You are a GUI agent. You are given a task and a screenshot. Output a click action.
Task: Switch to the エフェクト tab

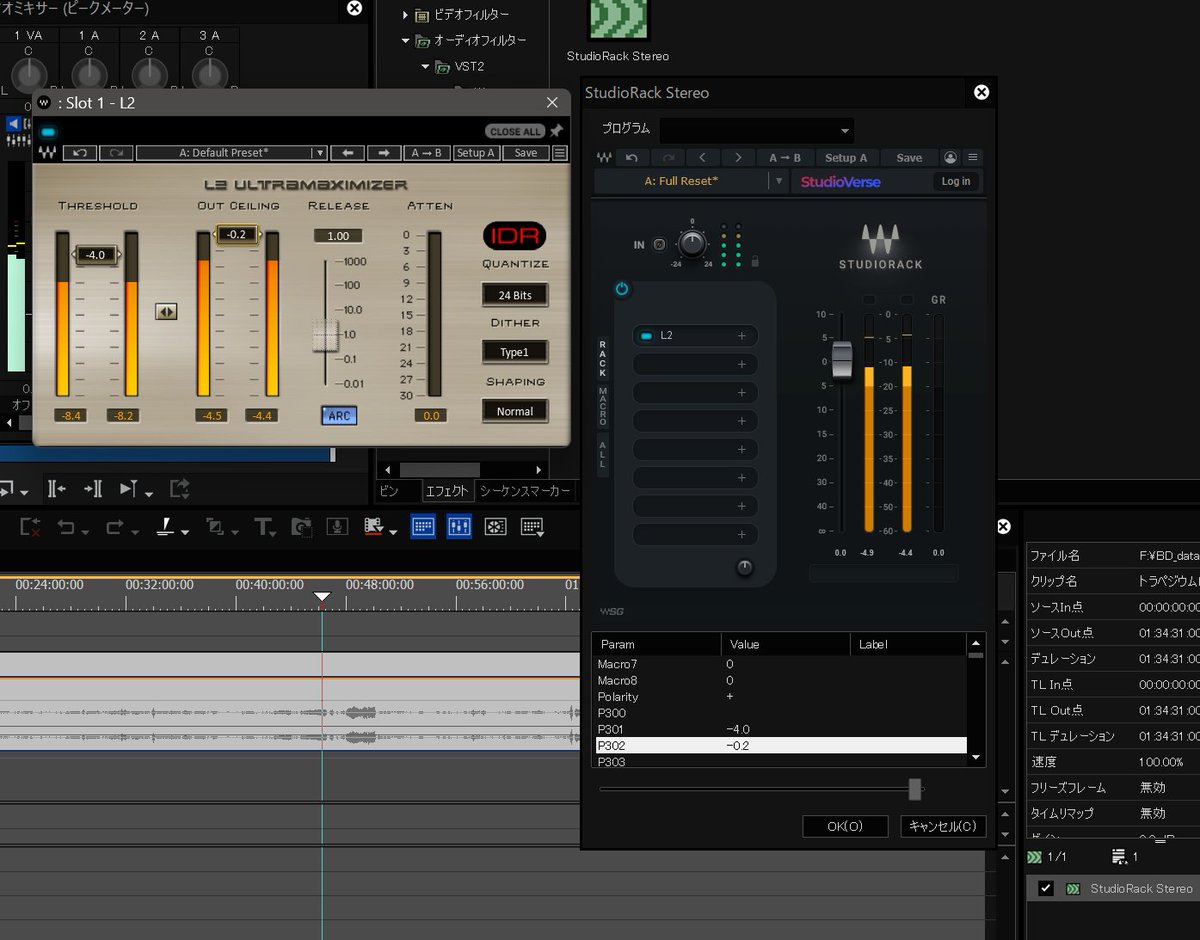tap(446, 491)
